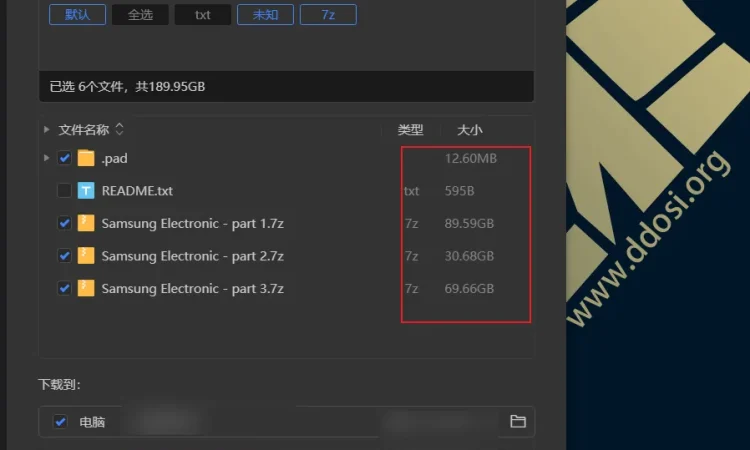Click the part 1.7z archive icon
The height and width of the screenshot is (450, 750).
[x=86, y=223]
